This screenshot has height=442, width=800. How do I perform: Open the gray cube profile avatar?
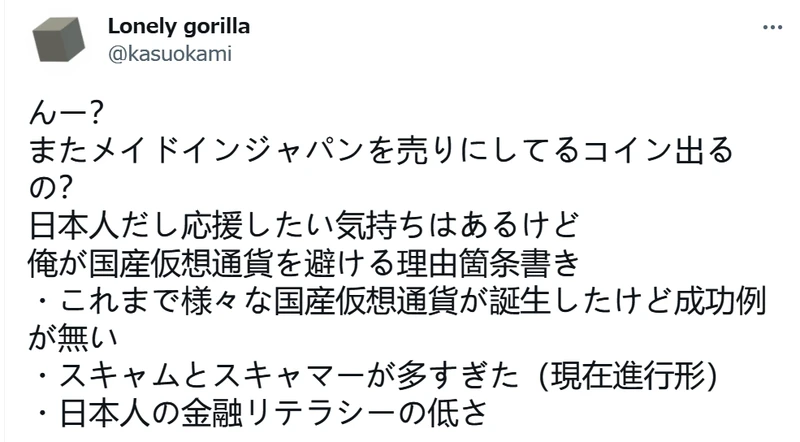59,40
